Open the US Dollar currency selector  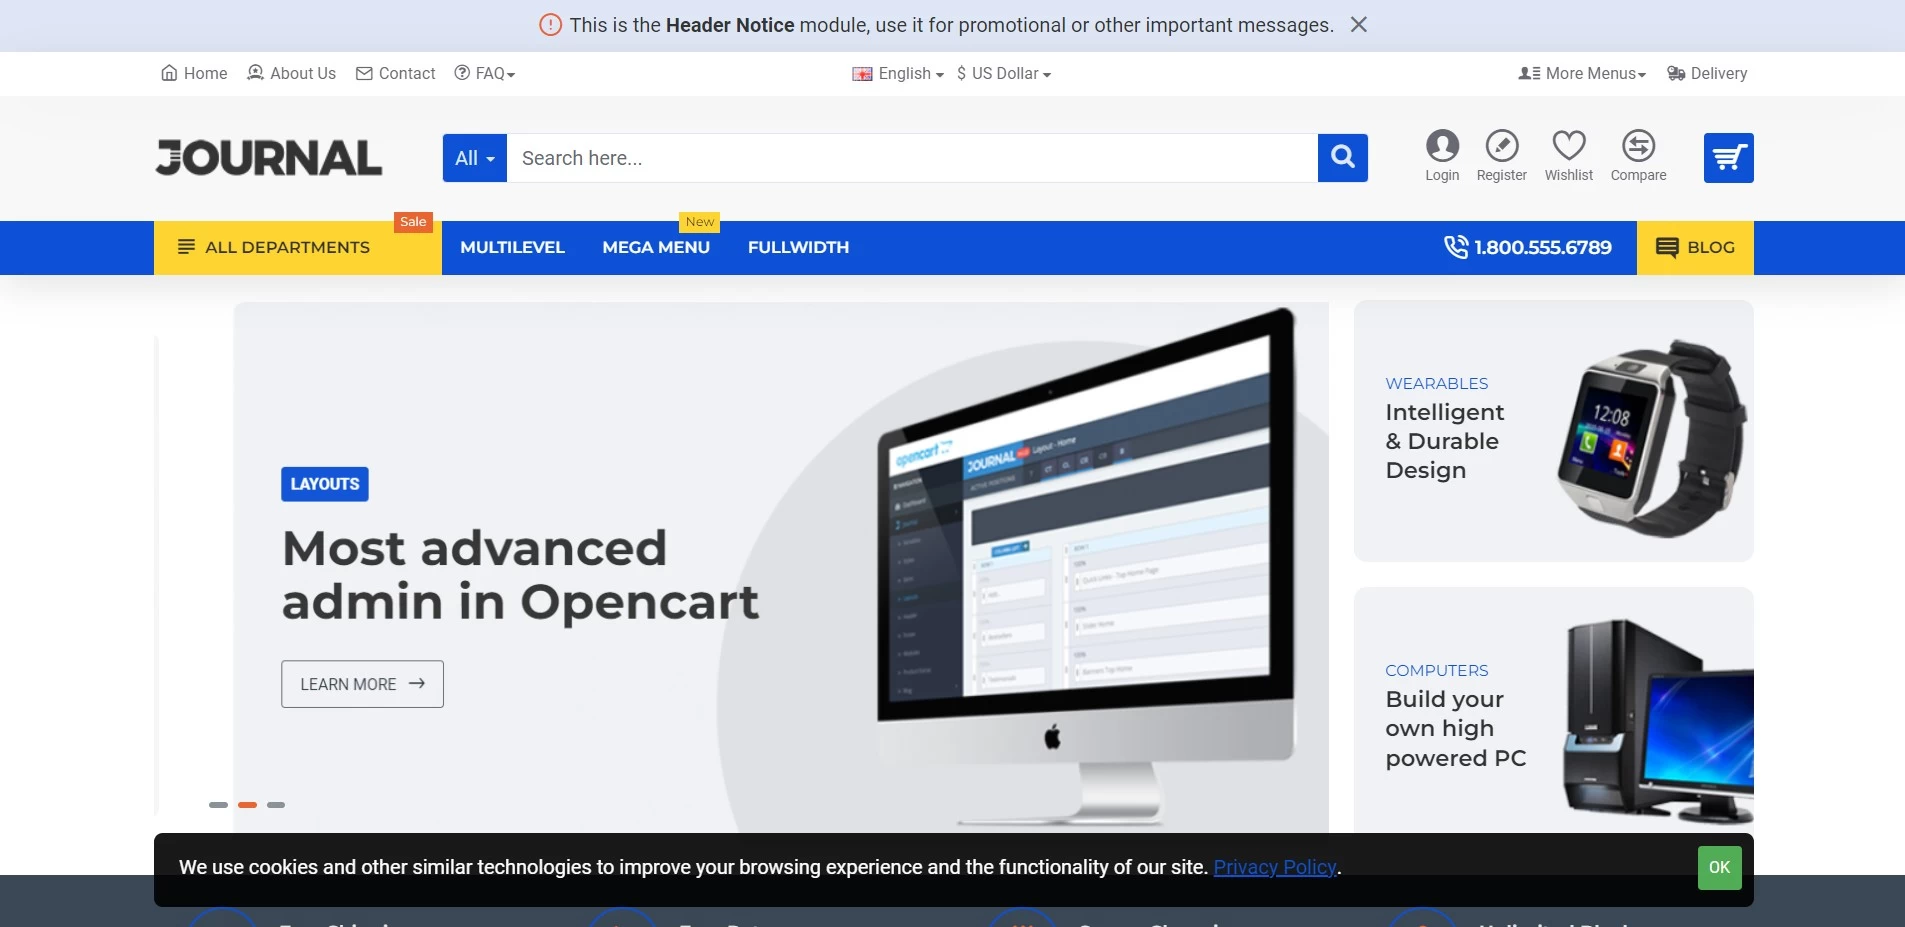[x=1004, y=73]
